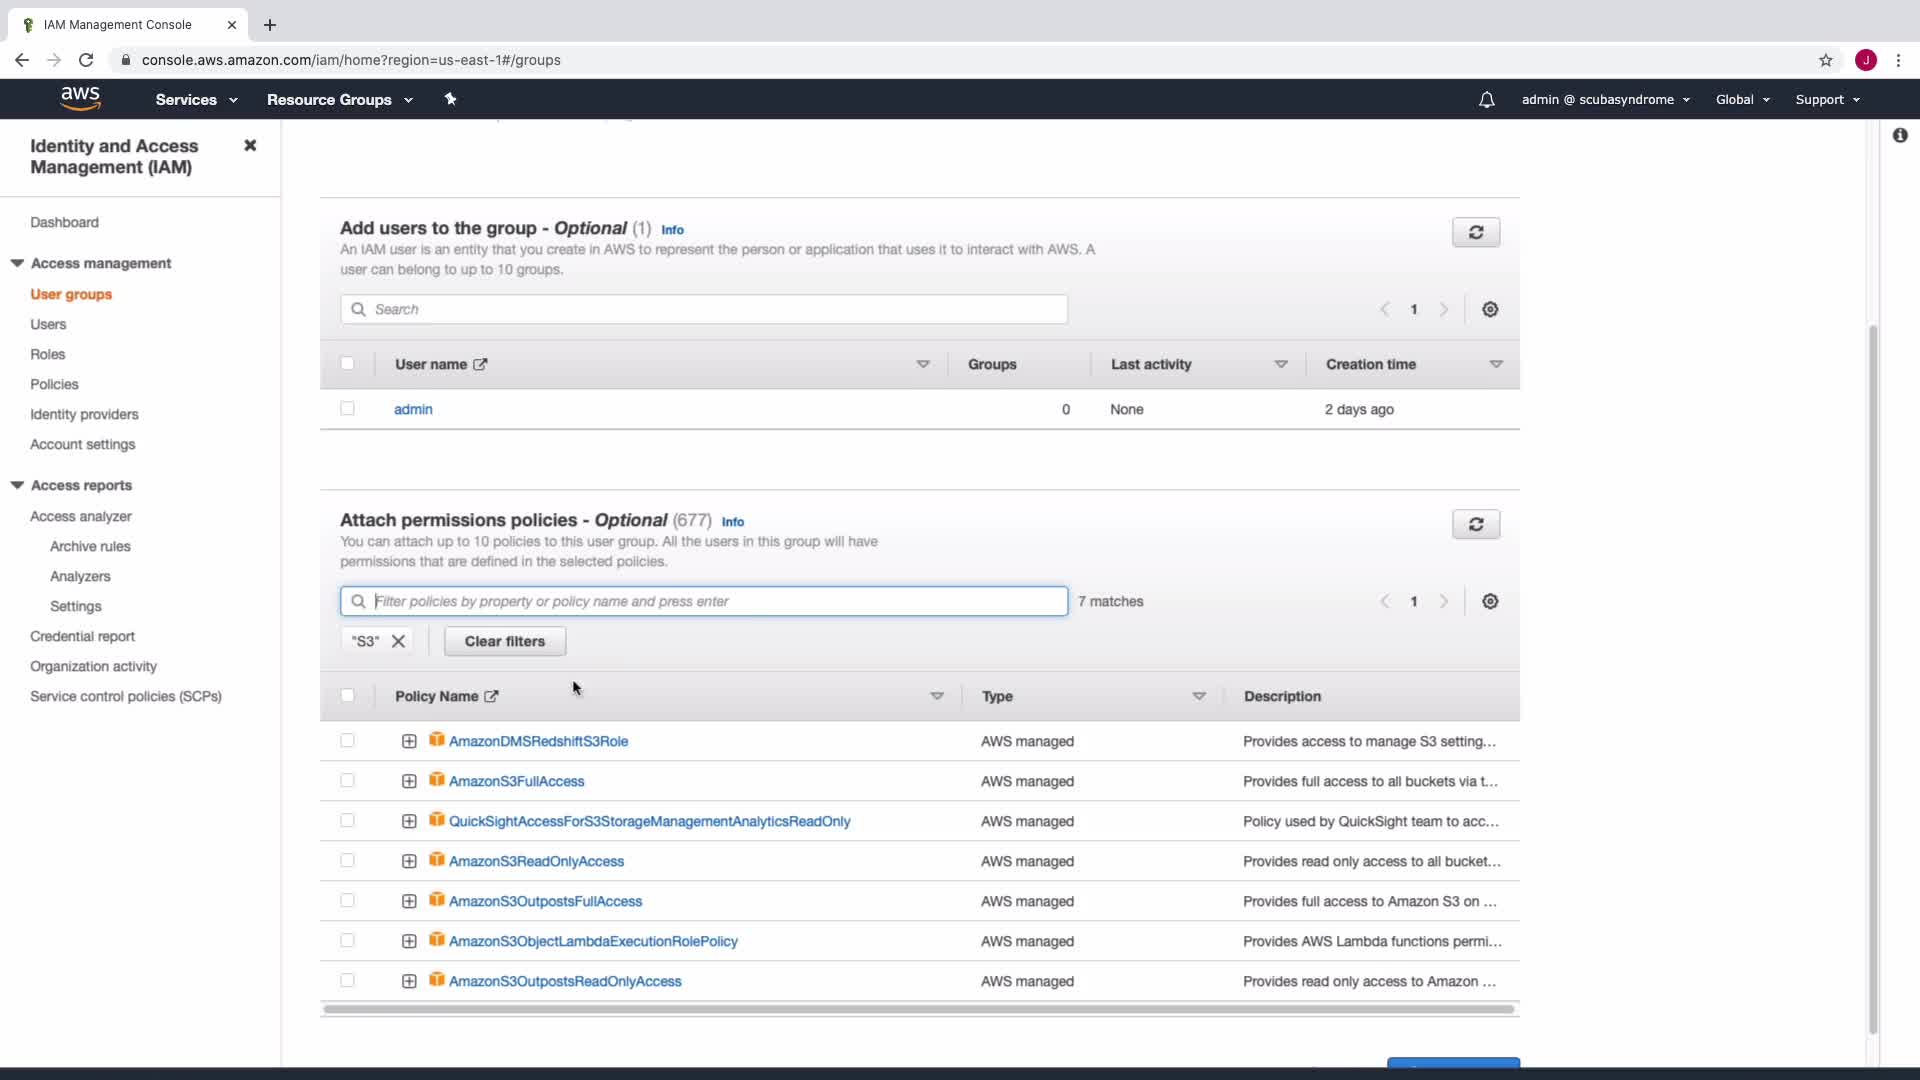Click the notifications bell icon
This screenshot has height=1080, width=1920.
tap(1486, 99)
